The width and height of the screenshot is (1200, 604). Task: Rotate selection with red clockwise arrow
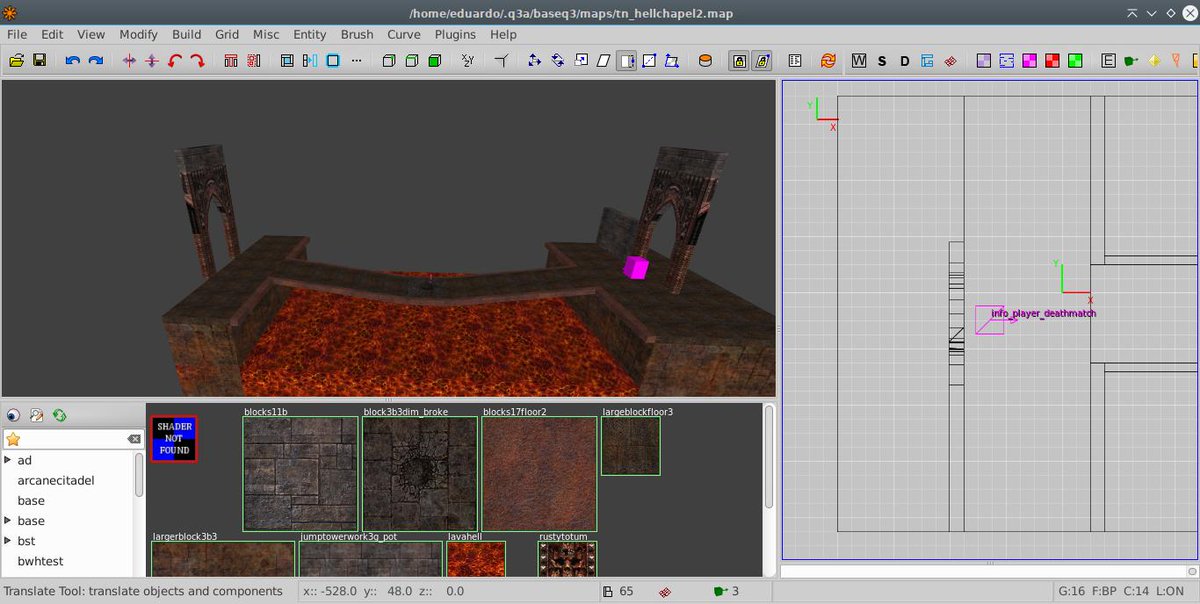[x=198, y=61]
